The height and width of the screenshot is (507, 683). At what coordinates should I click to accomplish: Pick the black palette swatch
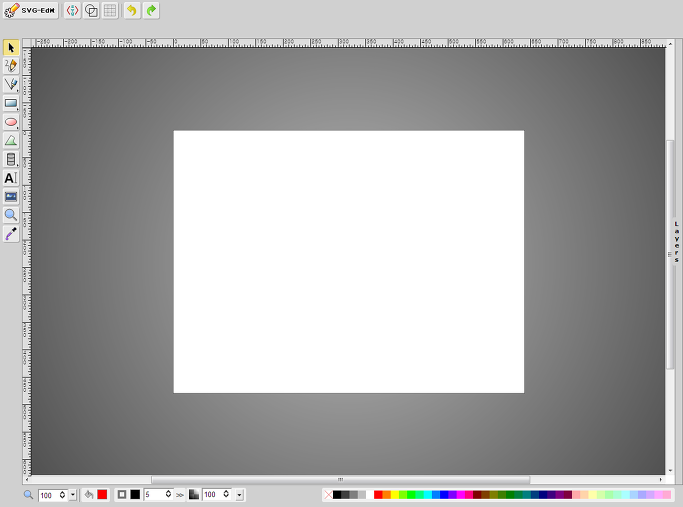click(337, 495)
